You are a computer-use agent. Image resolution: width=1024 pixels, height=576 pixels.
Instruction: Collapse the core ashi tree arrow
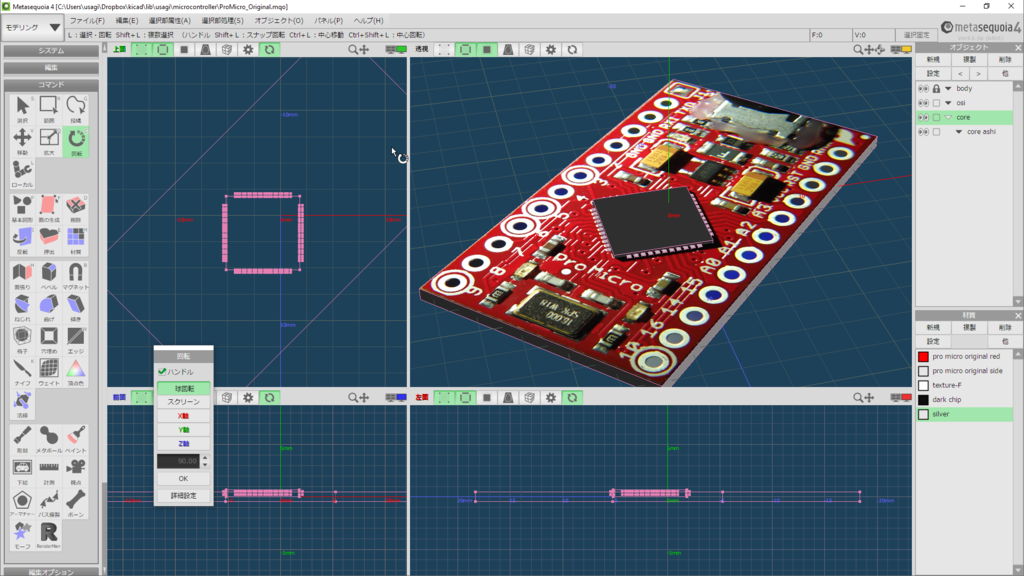959,132
